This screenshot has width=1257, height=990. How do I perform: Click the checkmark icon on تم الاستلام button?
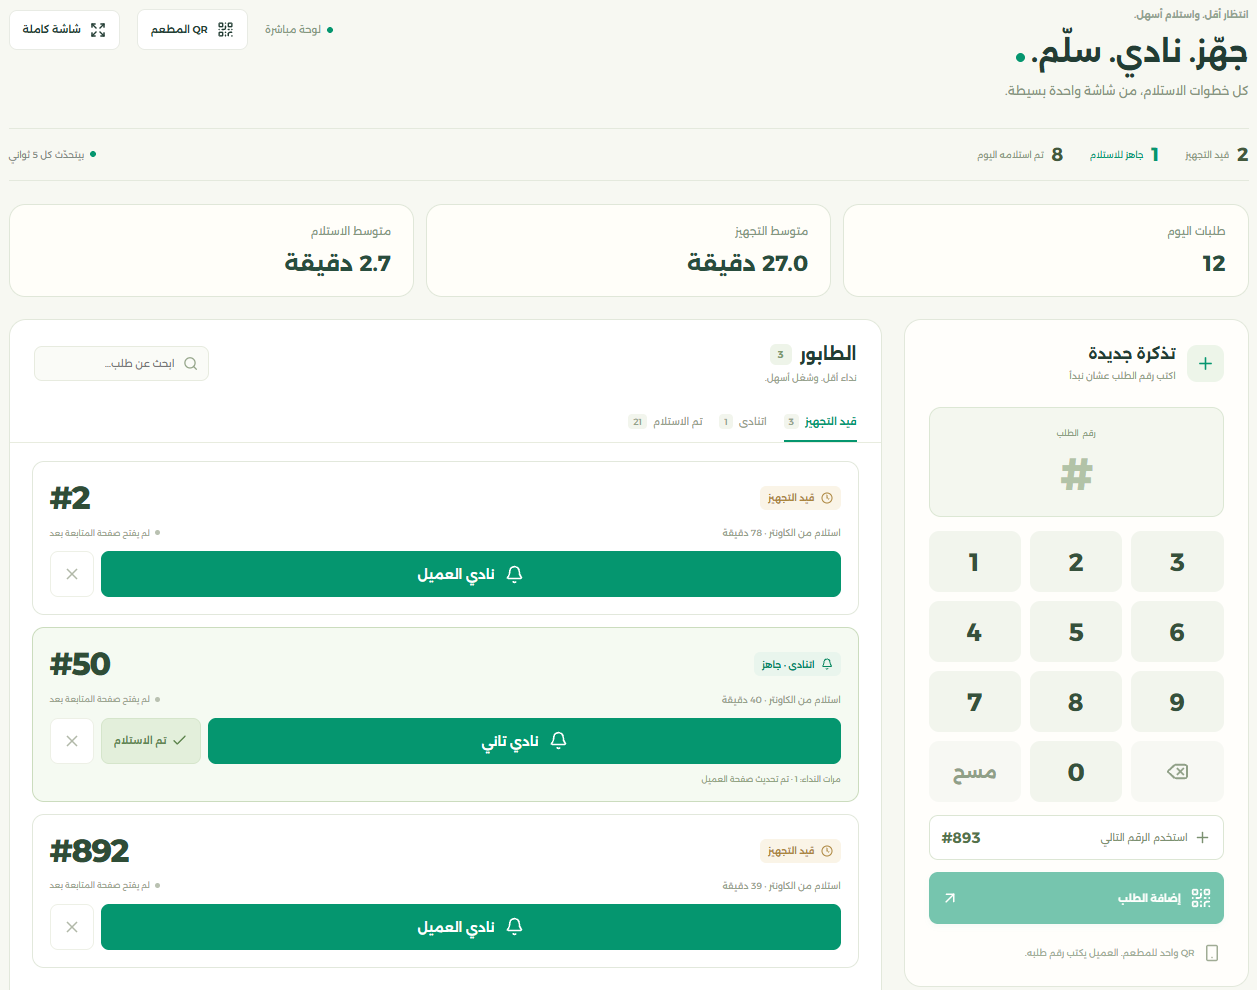180,741
